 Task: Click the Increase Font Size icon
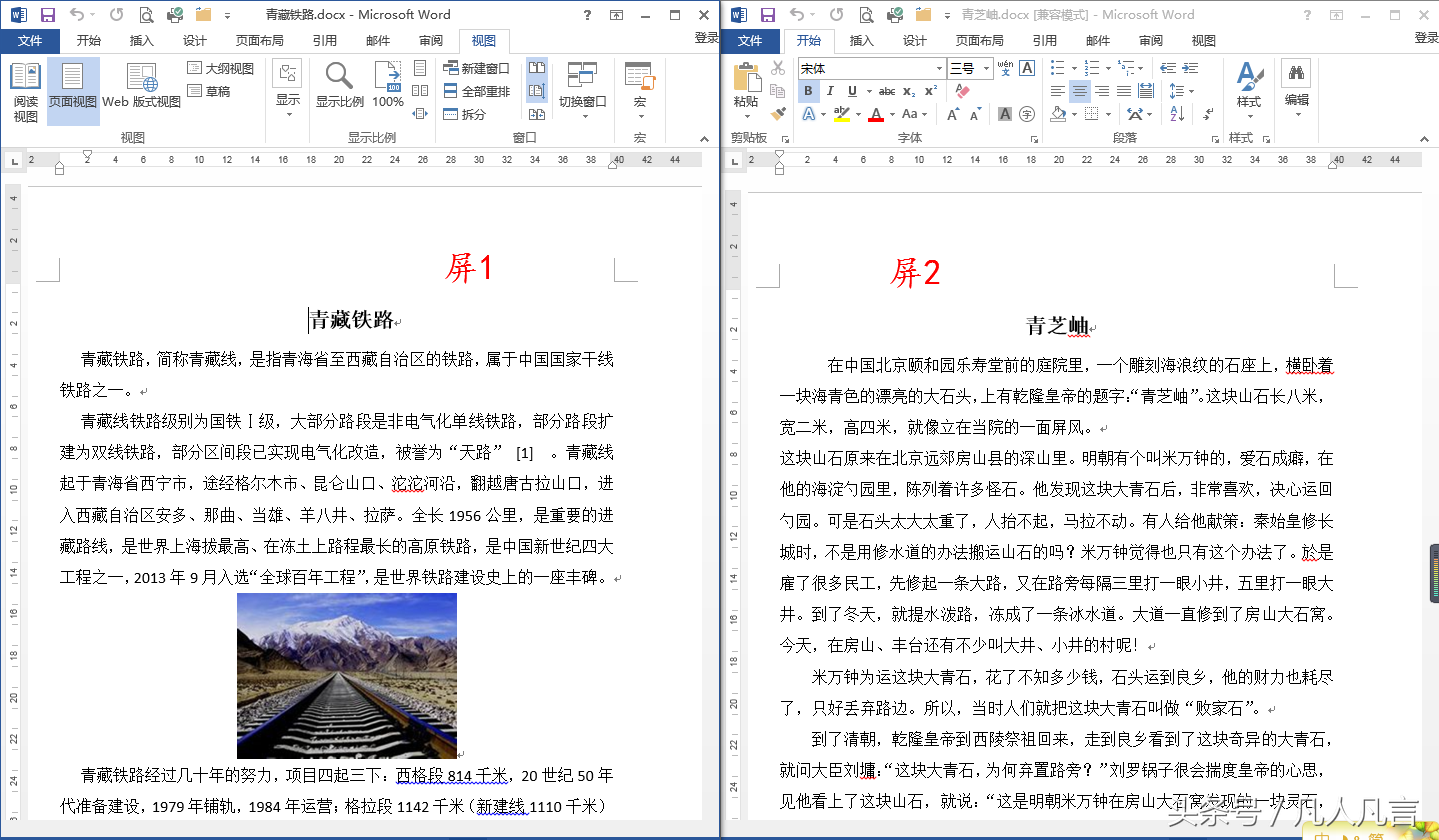coord(953,114)
